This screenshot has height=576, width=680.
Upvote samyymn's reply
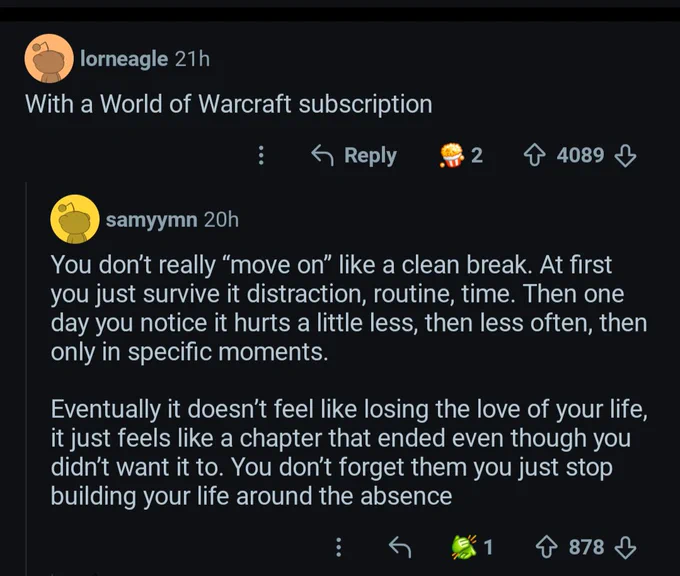(546, 547)
